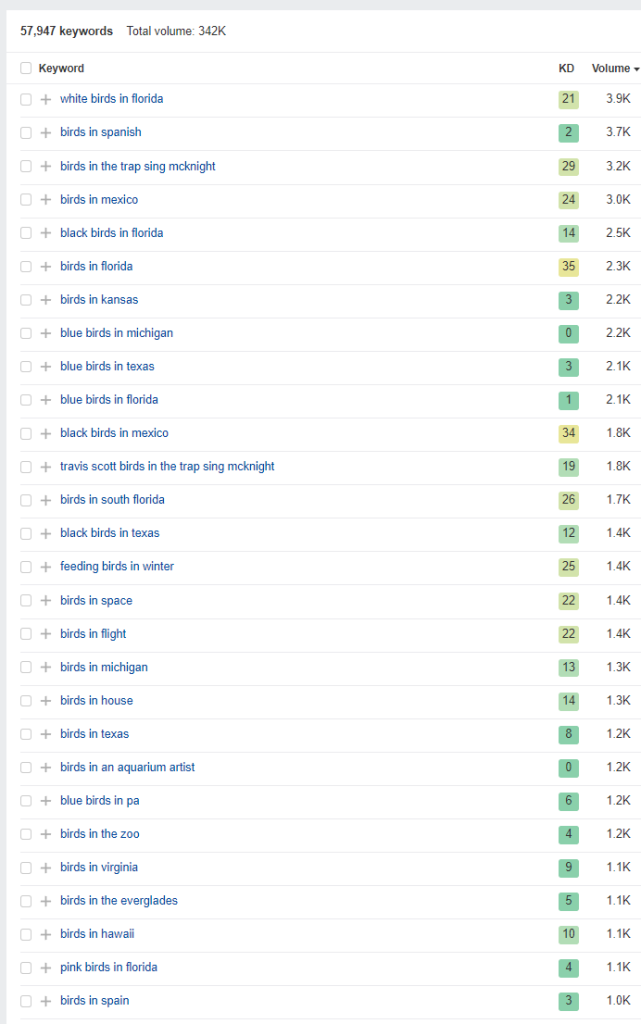Click plus icon beside 'pink birds in florida'
641x1024 pixels.
click(46, 968)
